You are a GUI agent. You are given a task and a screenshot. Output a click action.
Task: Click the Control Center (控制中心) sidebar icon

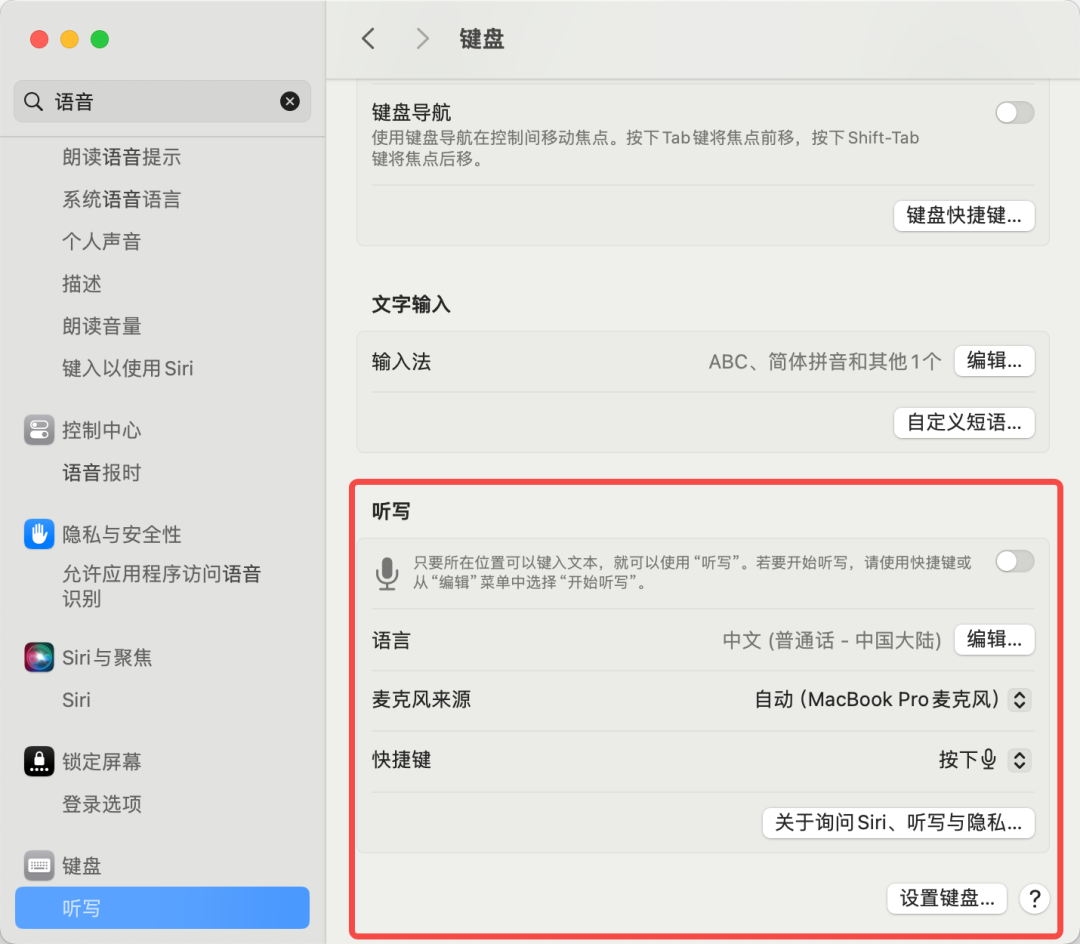point(38,430)
